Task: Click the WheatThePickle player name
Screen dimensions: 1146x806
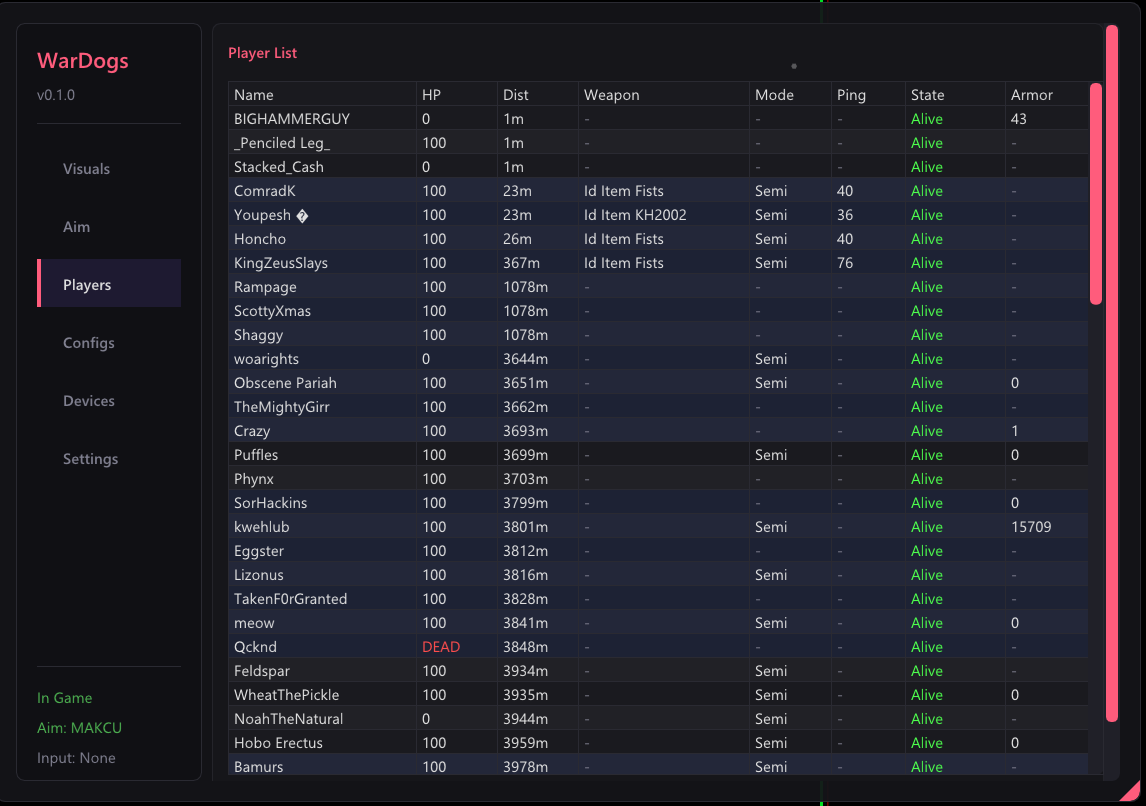Action: [x=286, y=695]
